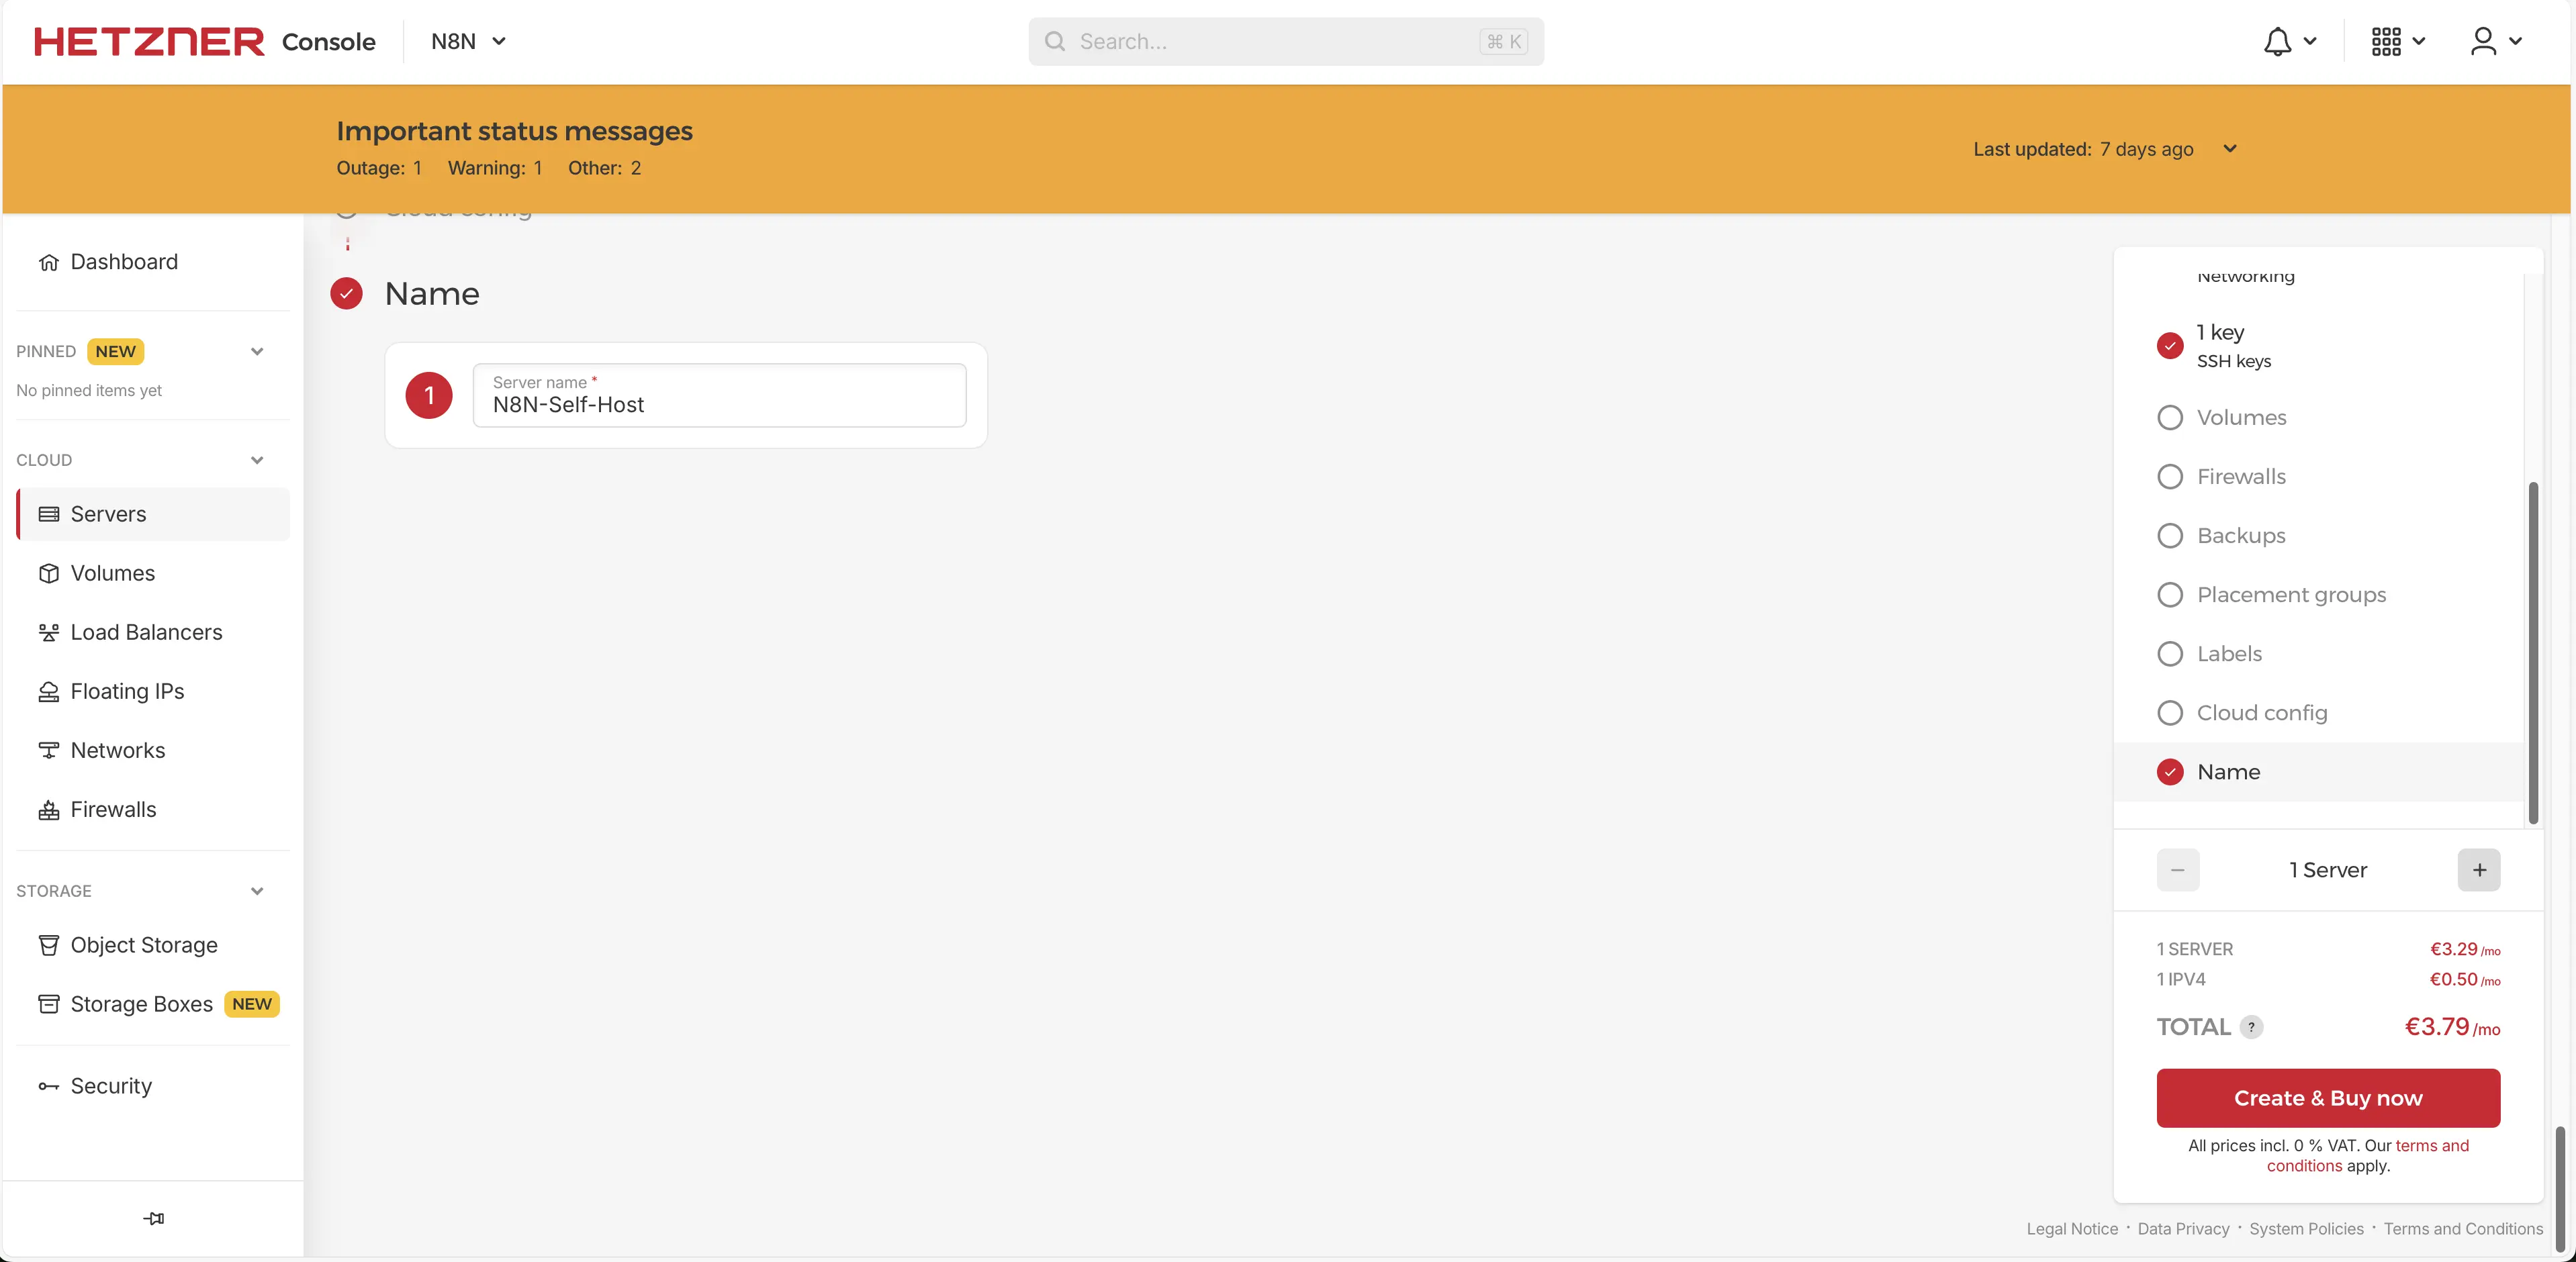Image resolution: width=2576 pixels, height=1262 pixels.
Task: Open the N8N project dropdown
Action: coord(468,41)
